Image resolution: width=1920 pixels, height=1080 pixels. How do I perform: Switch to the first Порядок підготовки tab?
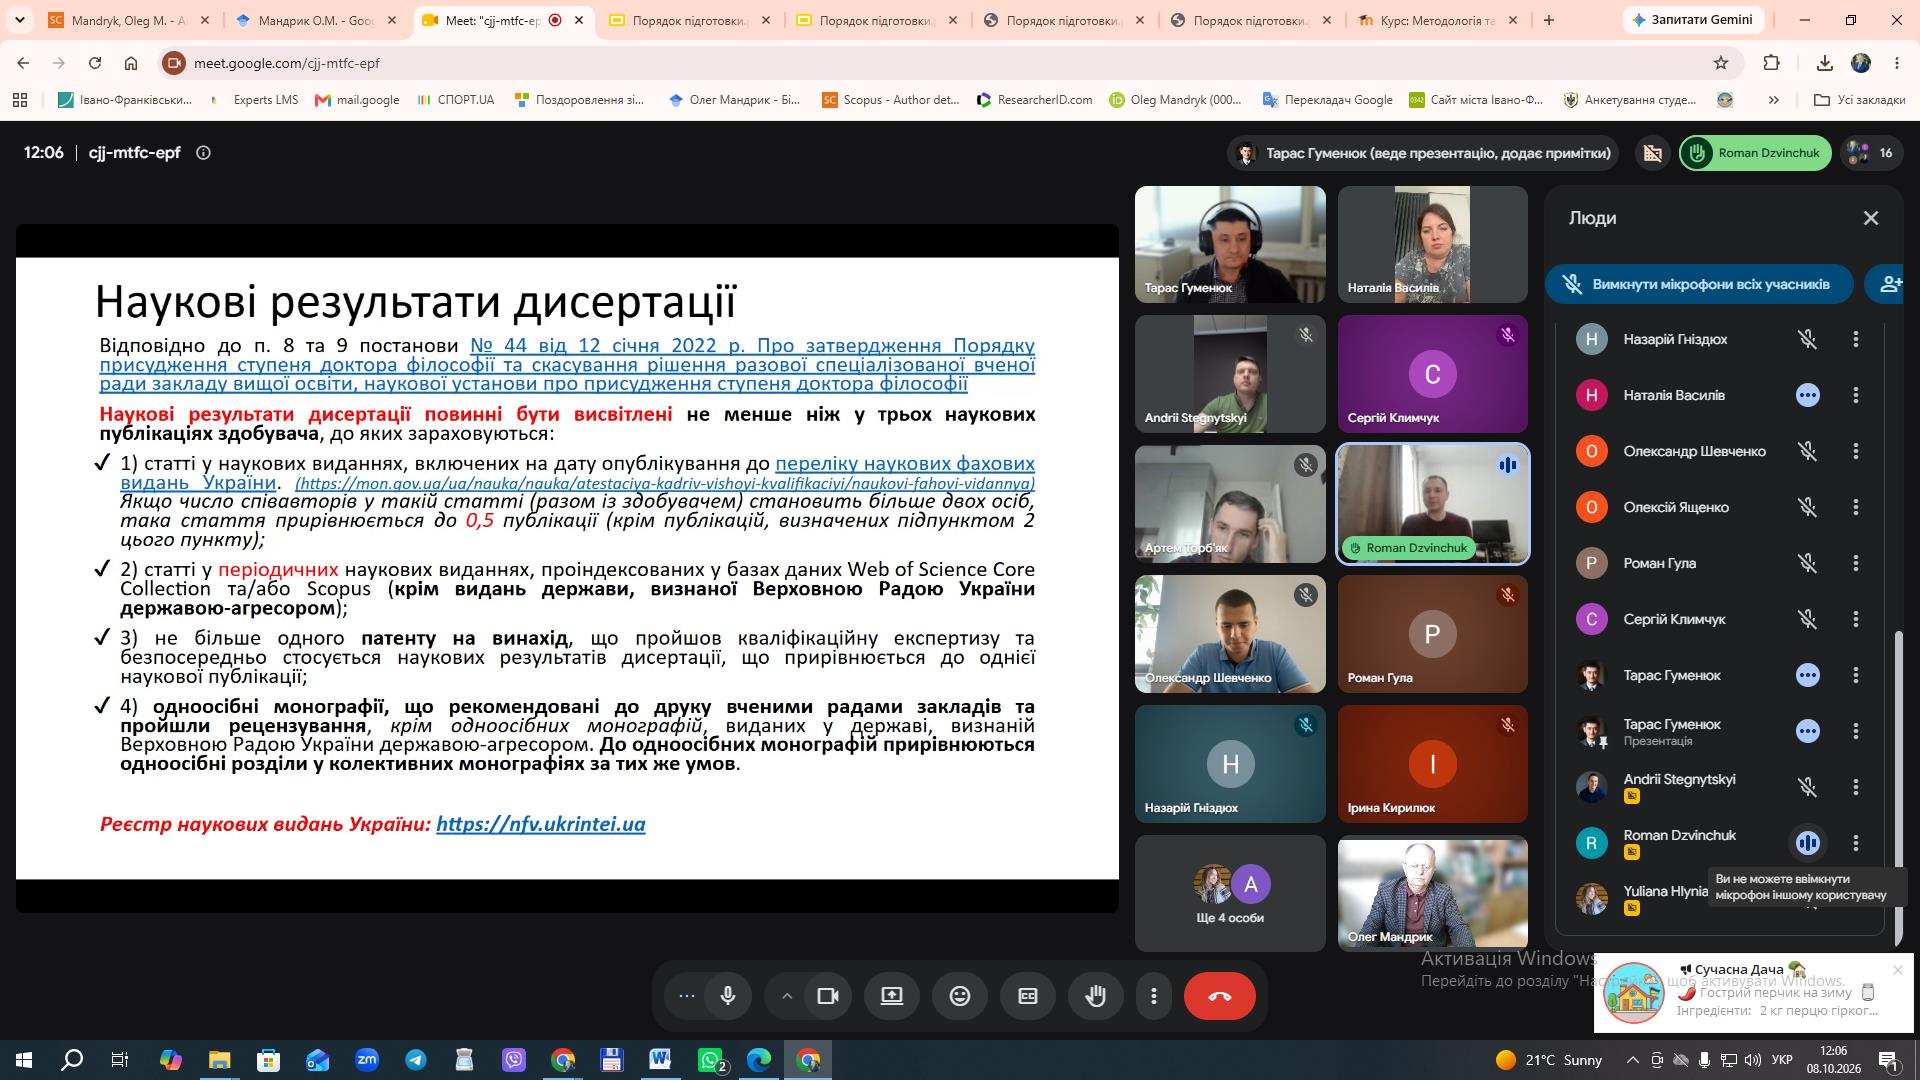point(690,20)
